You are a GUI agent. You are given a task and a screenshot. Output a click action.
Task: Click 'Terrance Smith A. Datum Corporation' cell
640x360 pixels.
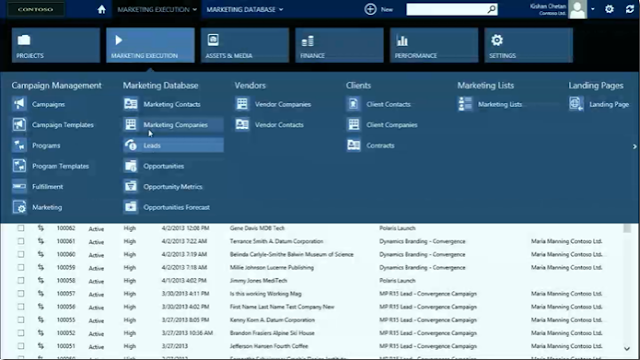pyautogui.click(x=276, y=241)
